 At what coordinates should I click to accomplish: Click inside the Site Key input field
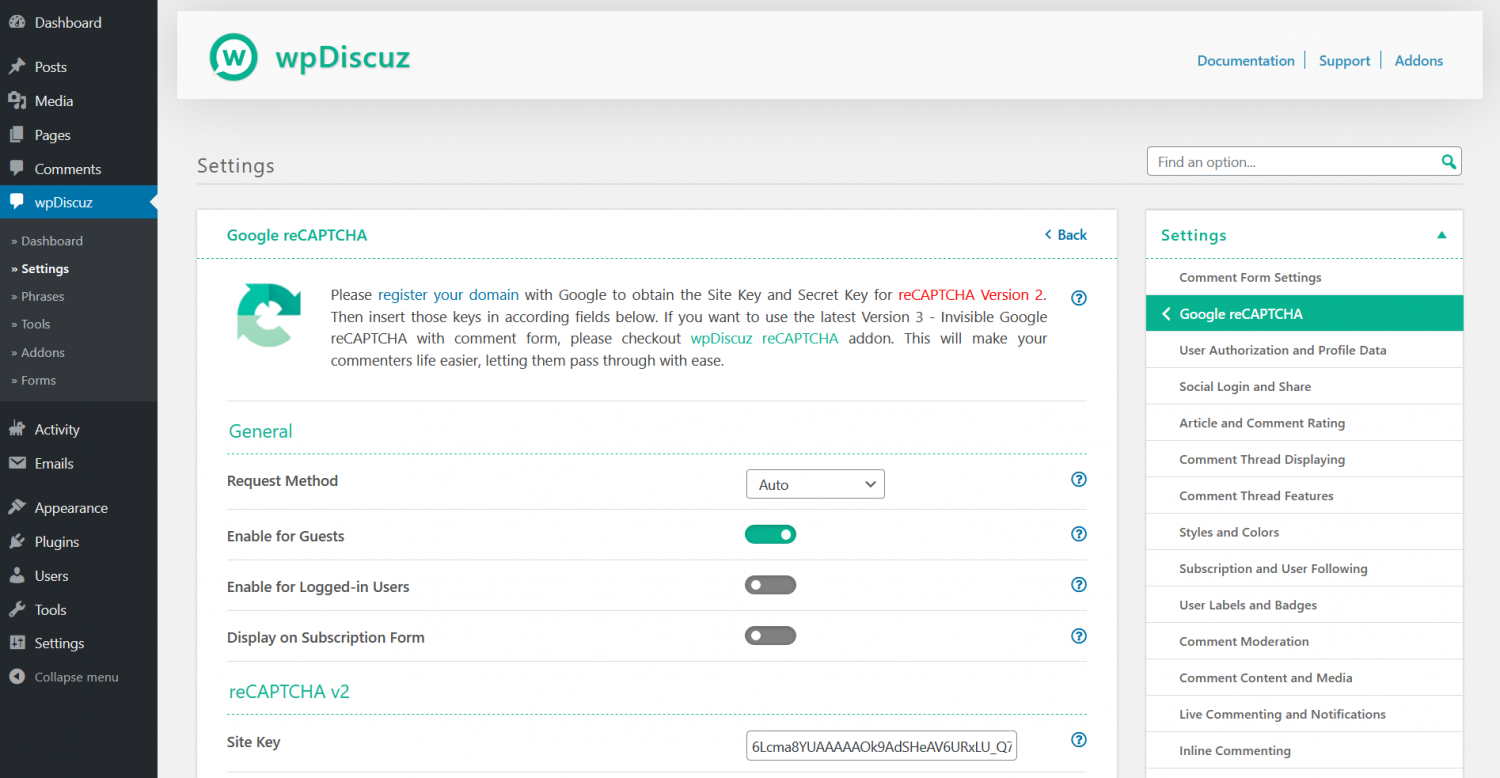pos(880,745)
